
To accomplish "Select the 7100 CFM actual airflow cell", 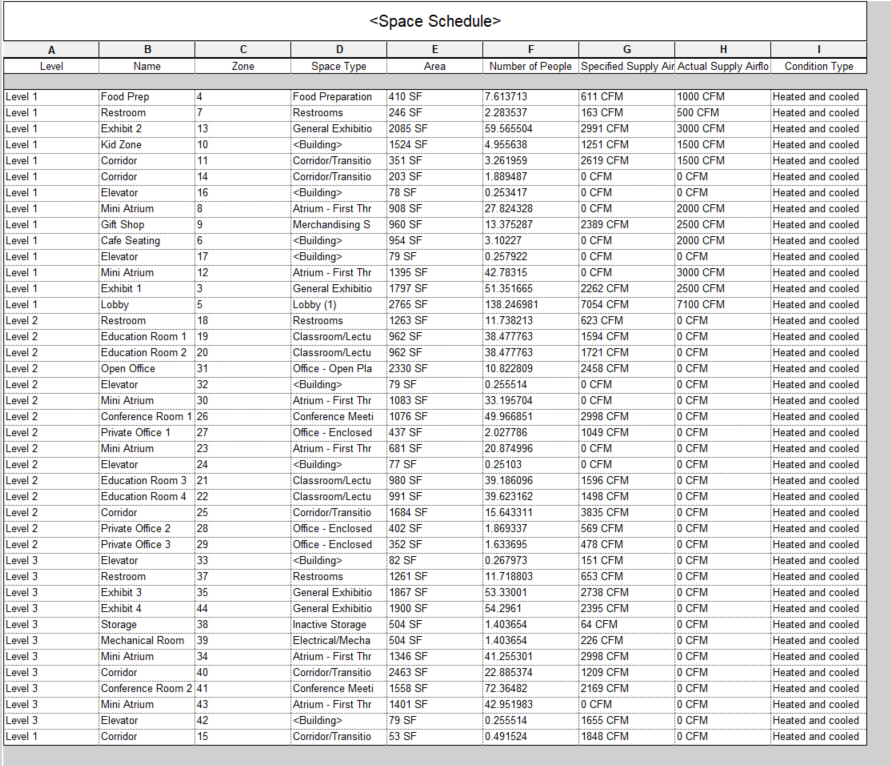I will tap(723, 305).
